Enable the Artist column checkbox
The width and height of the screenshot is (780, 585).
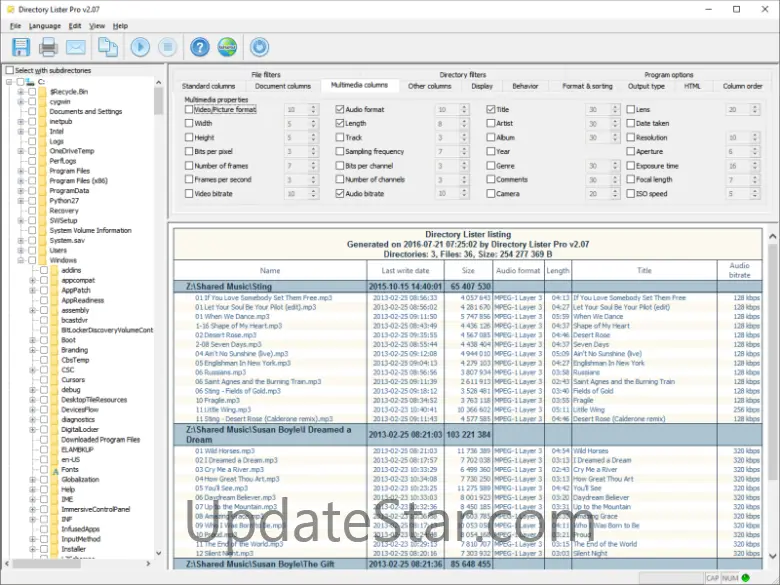[x=490, y=123]
